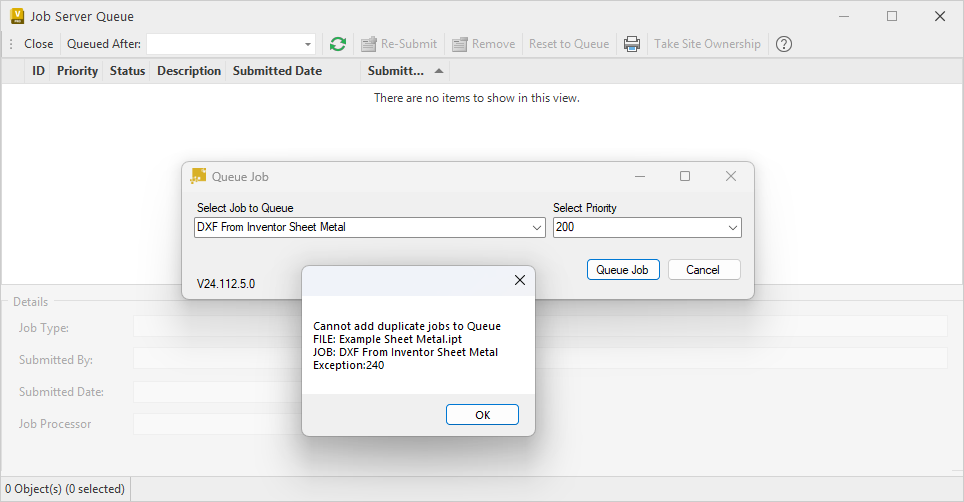Sort by Submitted Date column header
Screen dimensions: 964x502
pos(277,71)
